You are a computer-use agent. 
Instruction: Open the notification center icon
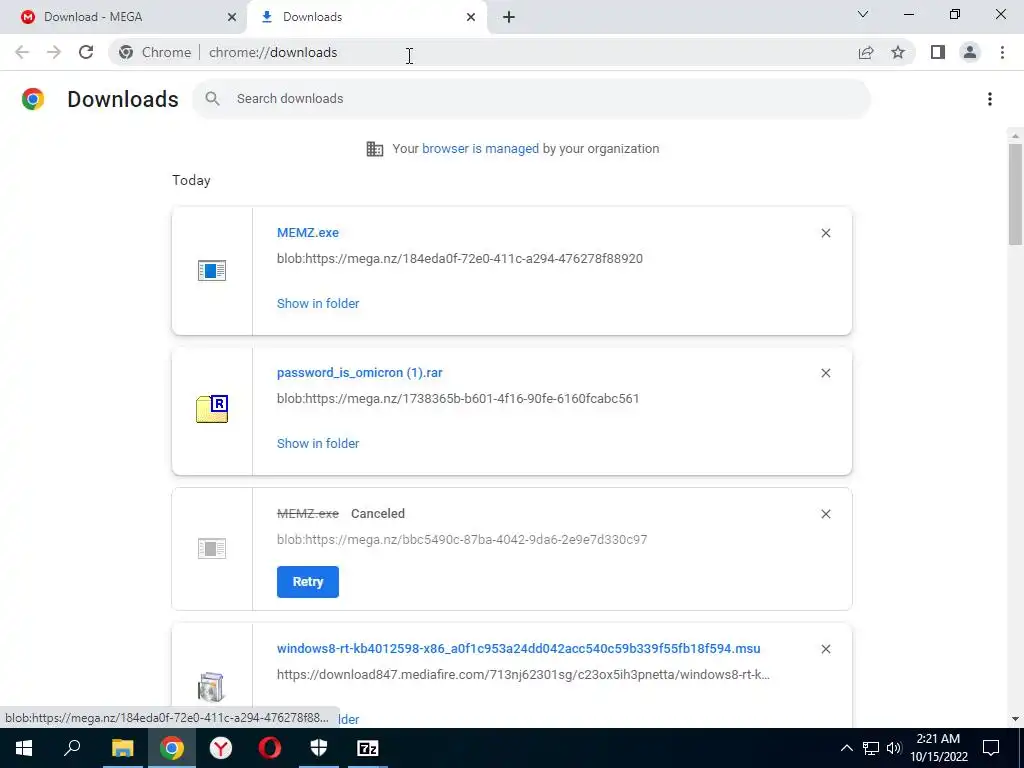coord(991,748)
